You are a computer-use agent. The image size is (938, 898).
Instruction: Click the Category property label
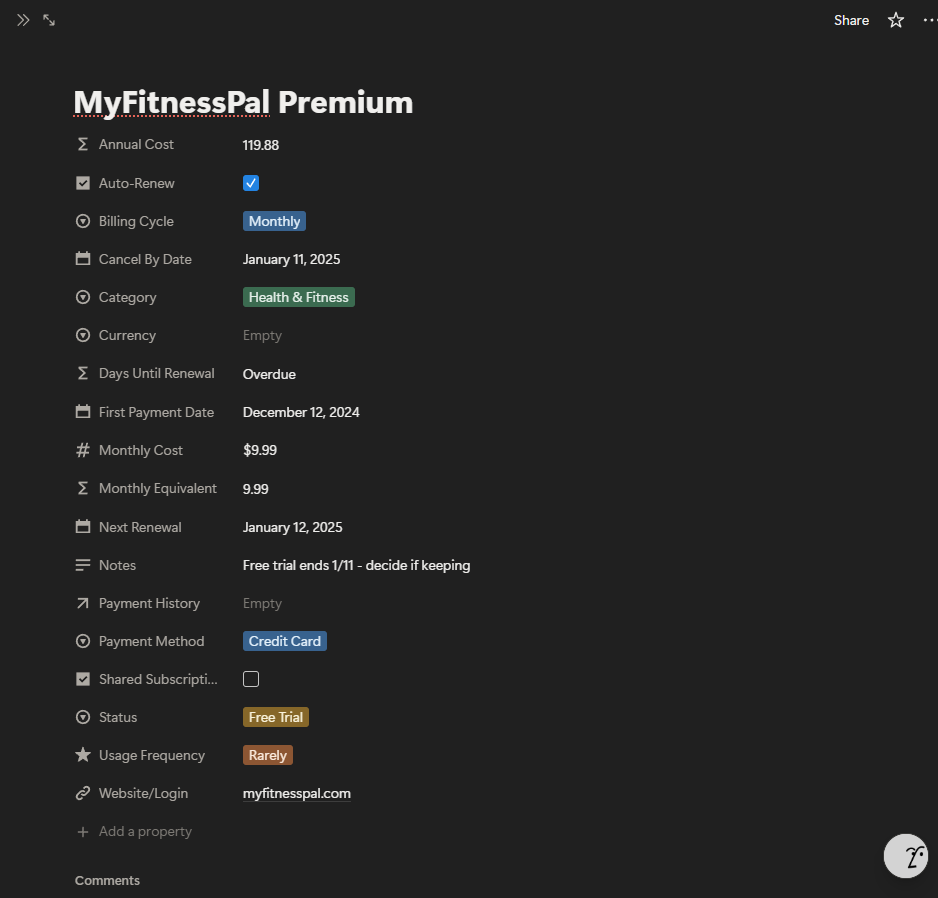(127, 297)
